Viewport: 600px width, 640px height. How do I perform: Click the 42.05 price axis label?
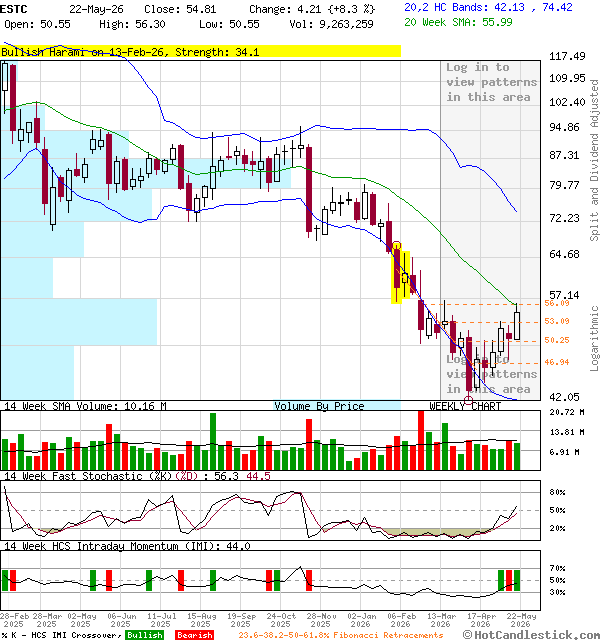click(564, 397)
